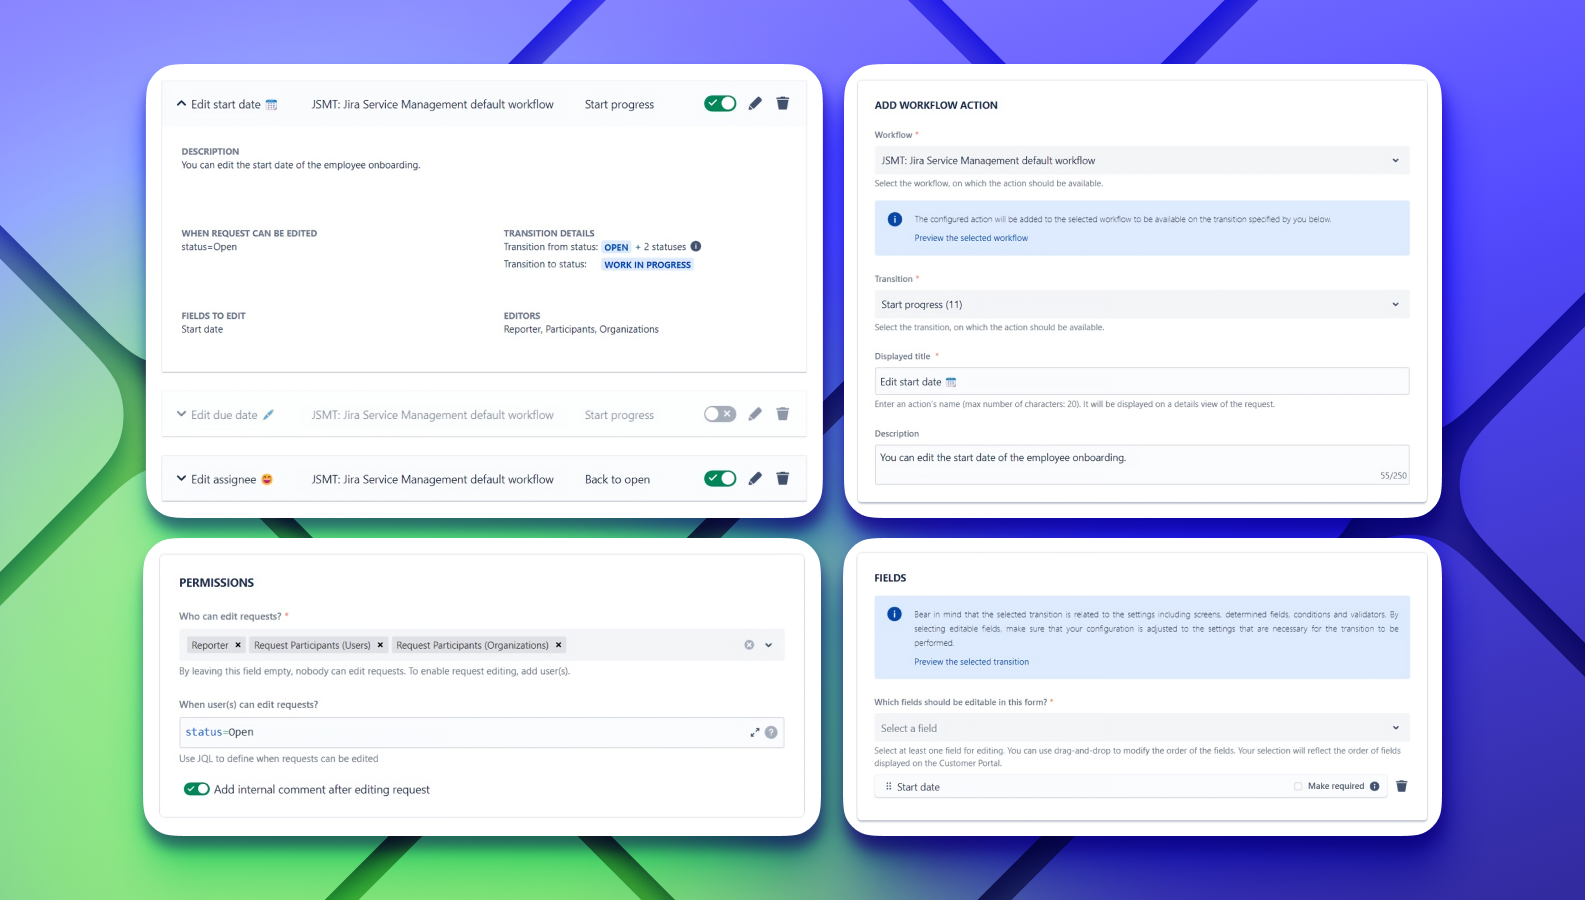1585x900 pixels.
Task: Click the info icon in the Fields notice
Action: point(895,614)
